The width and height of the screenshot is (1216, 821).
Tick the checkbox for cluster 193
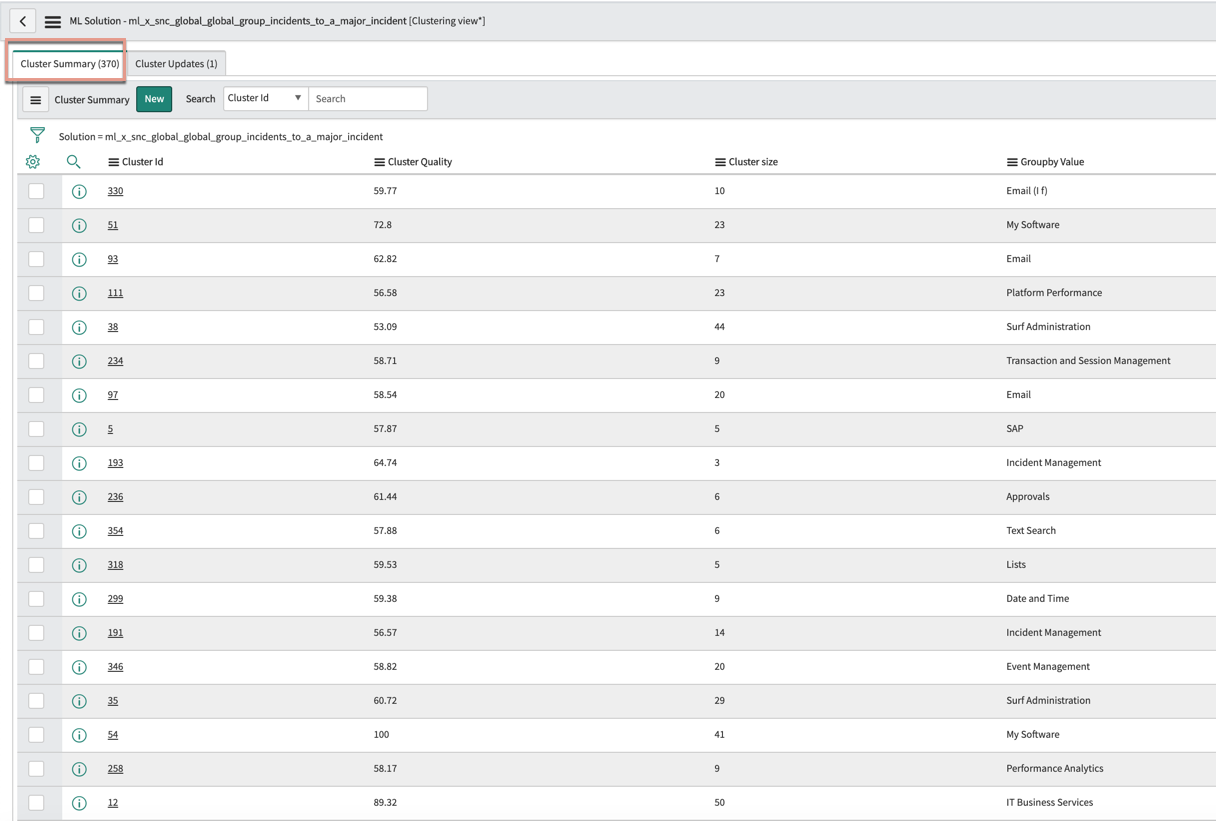click(36, 462)
